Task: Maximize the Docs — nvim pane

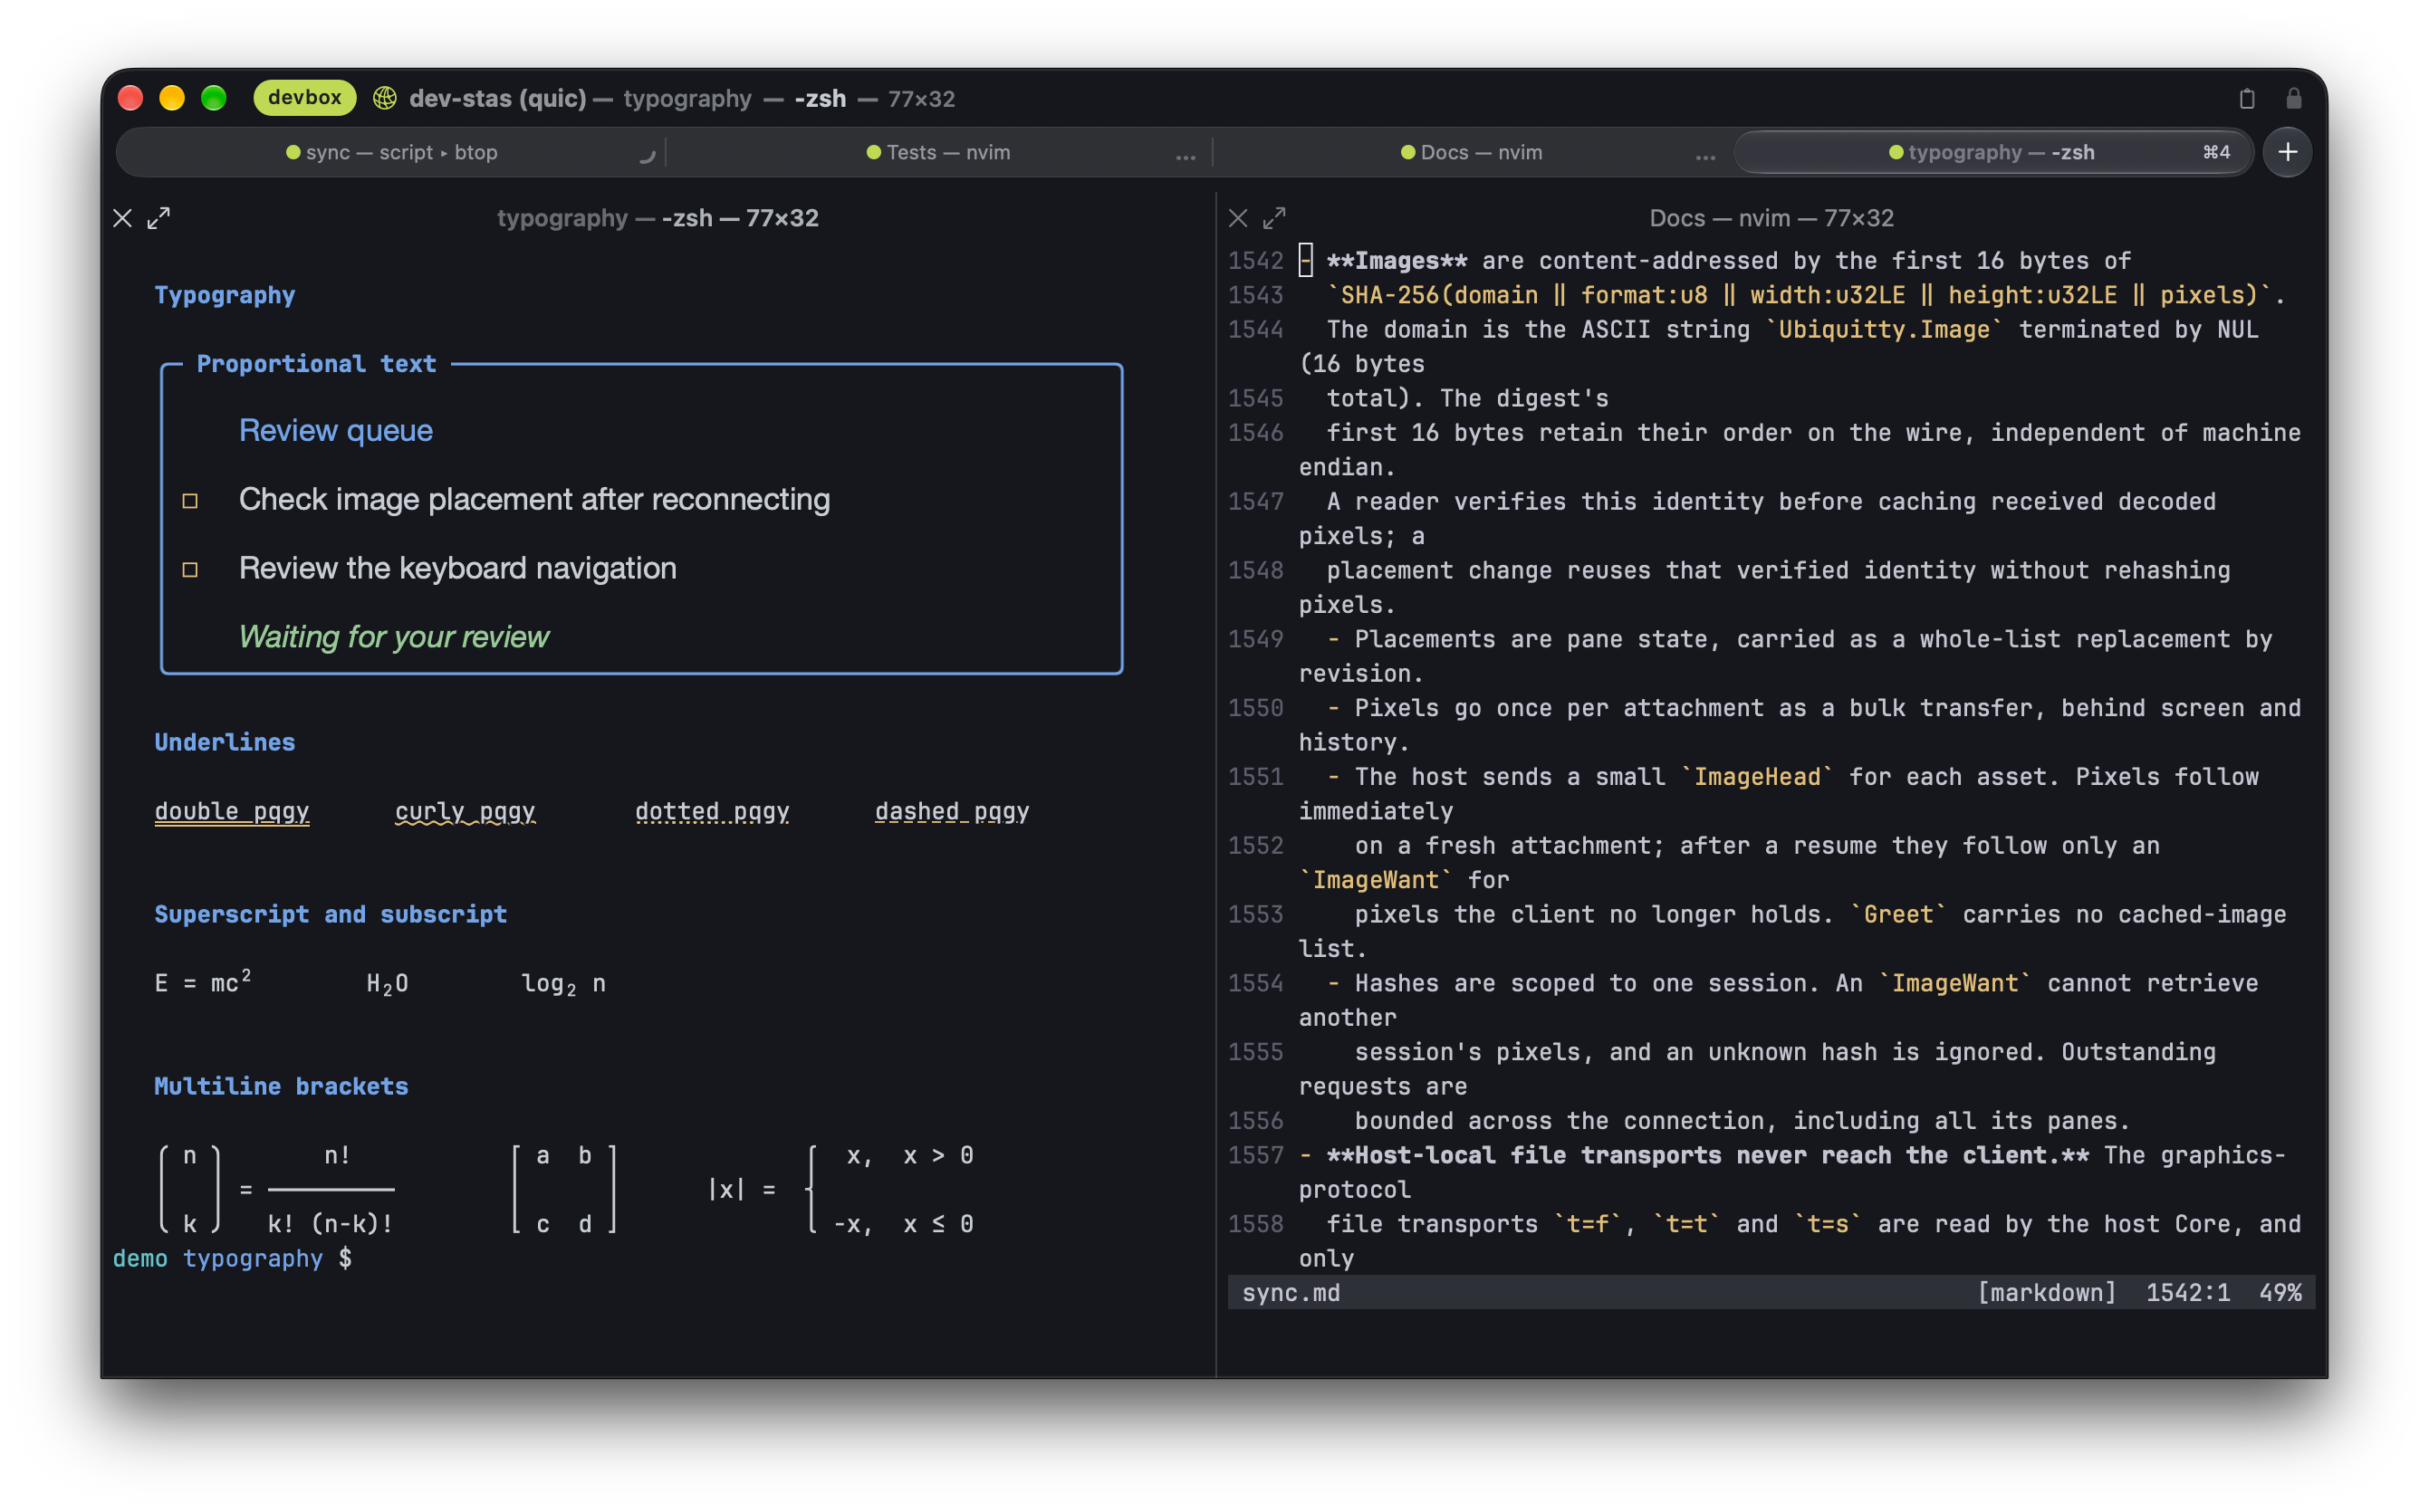Action: click(x=1274, y=218)
